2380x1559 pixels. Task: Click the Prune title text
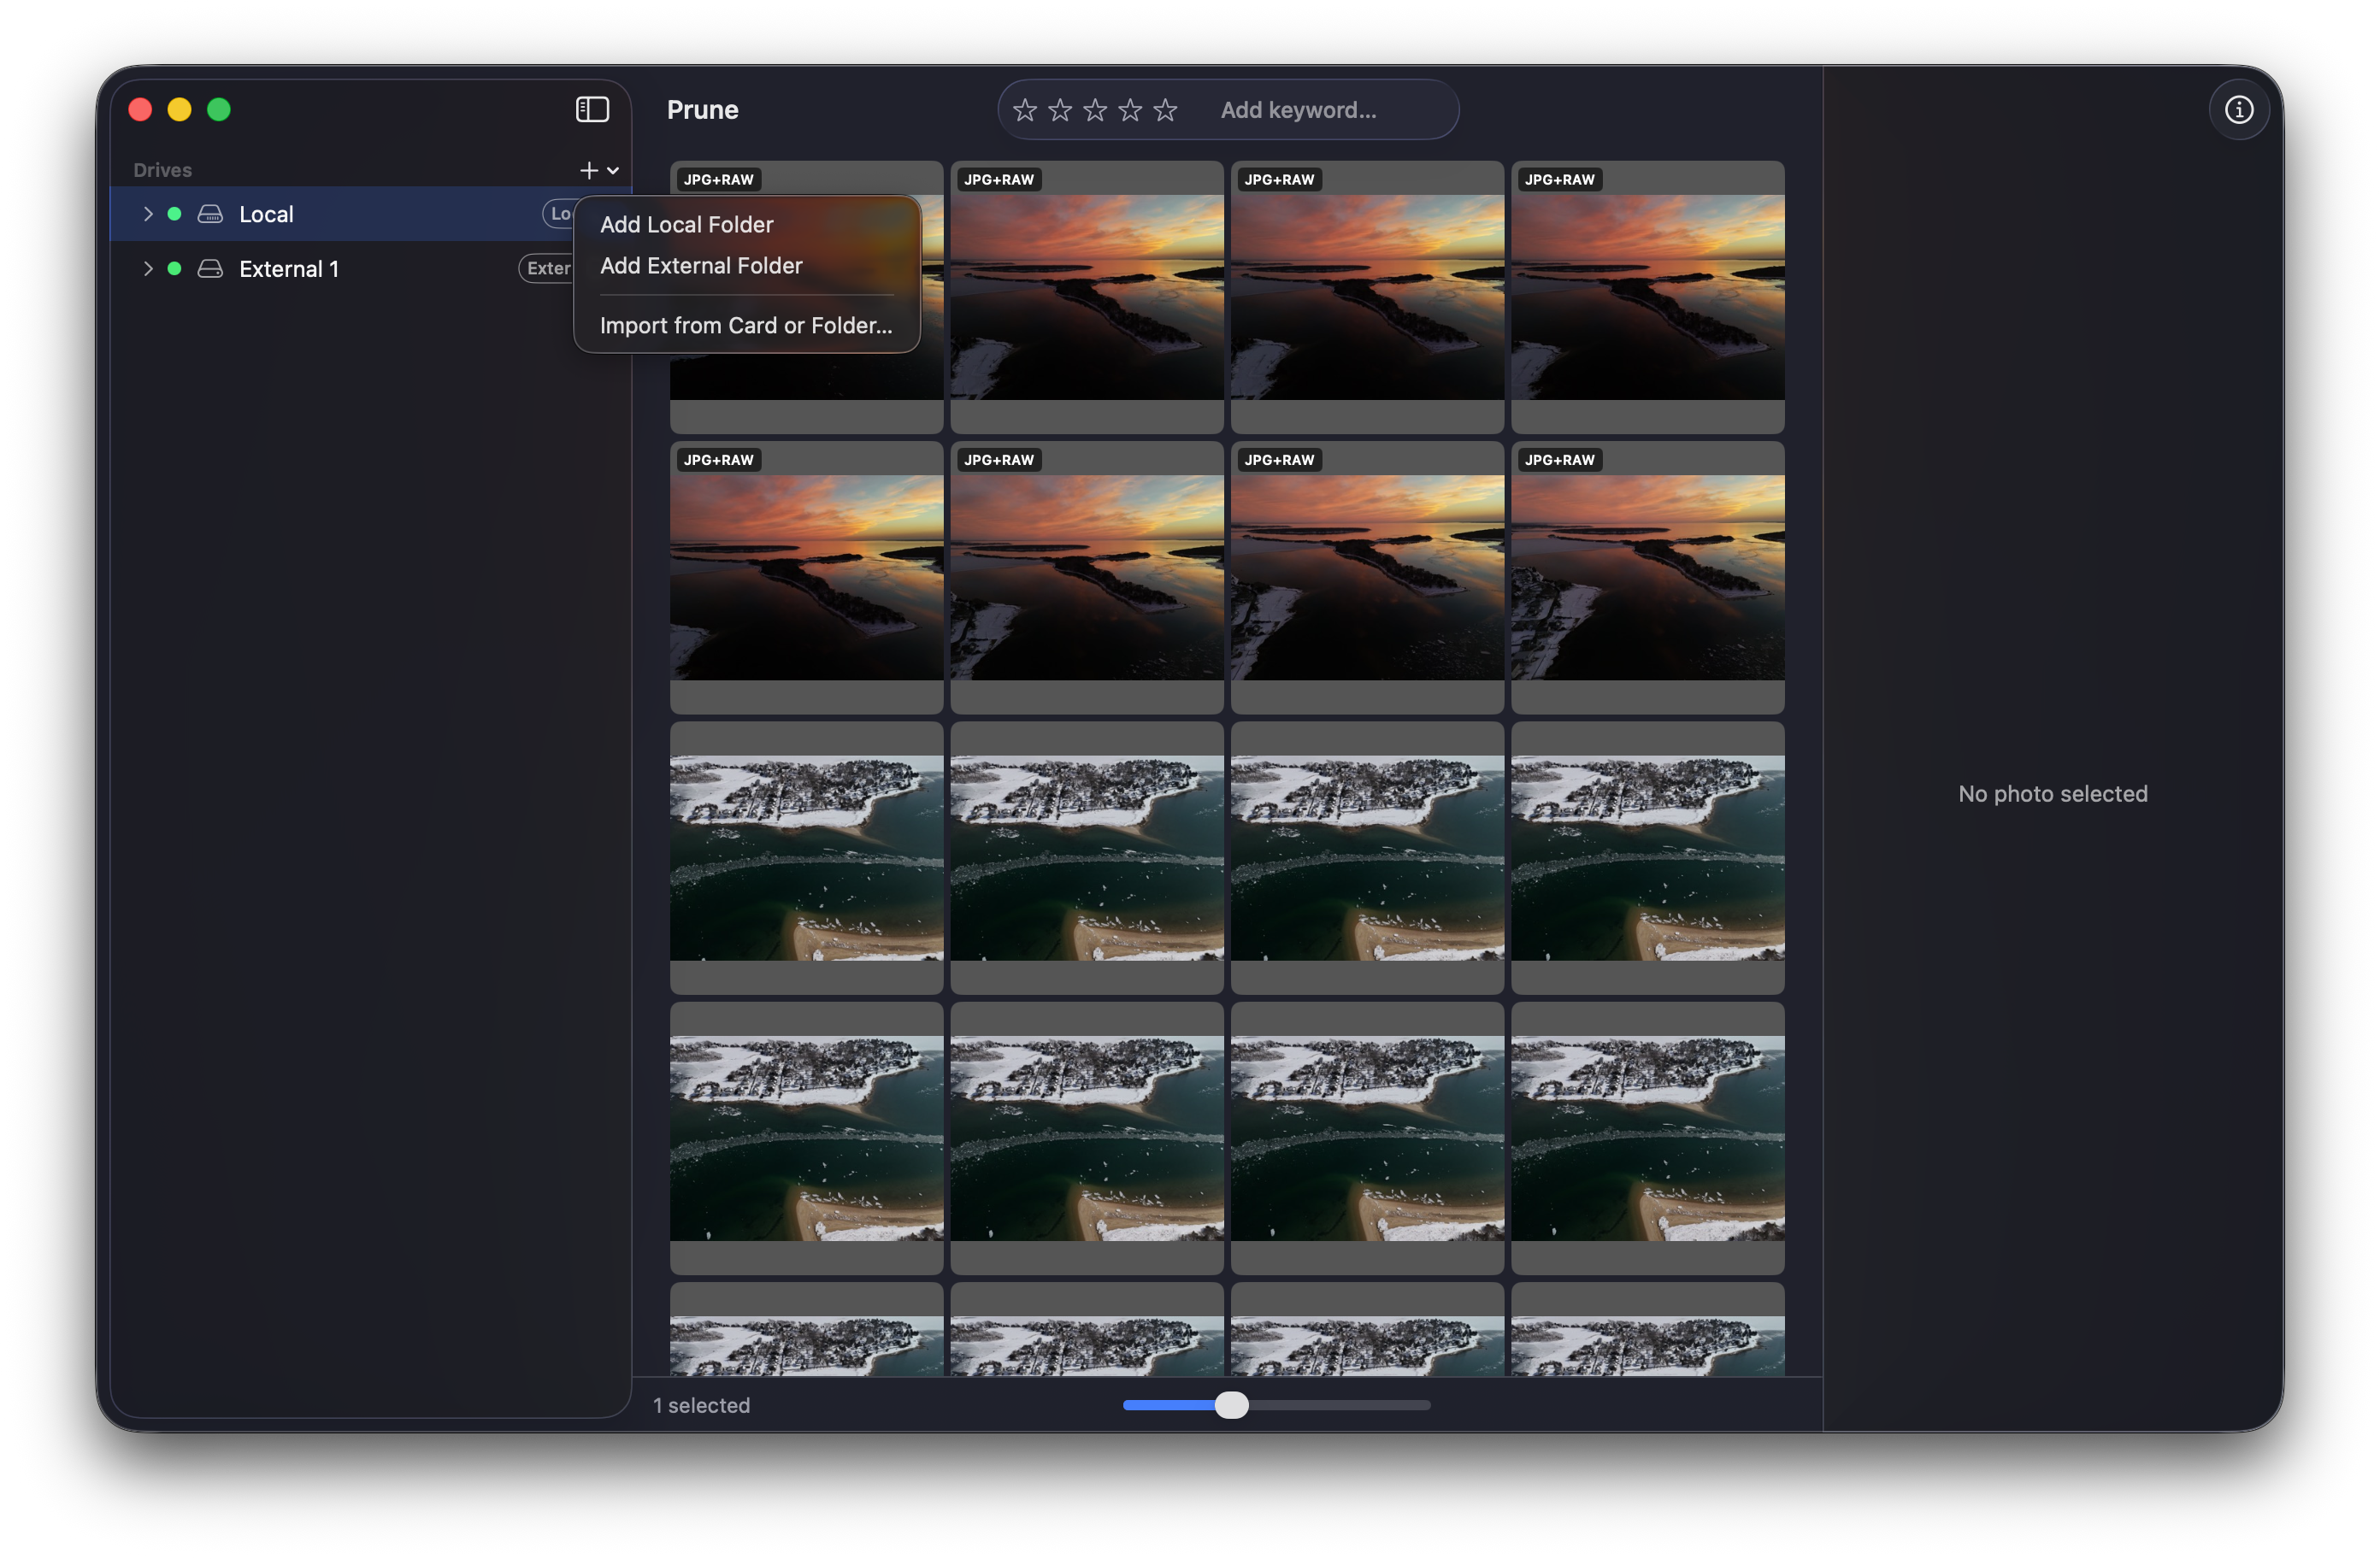click(x=702, y=110)
